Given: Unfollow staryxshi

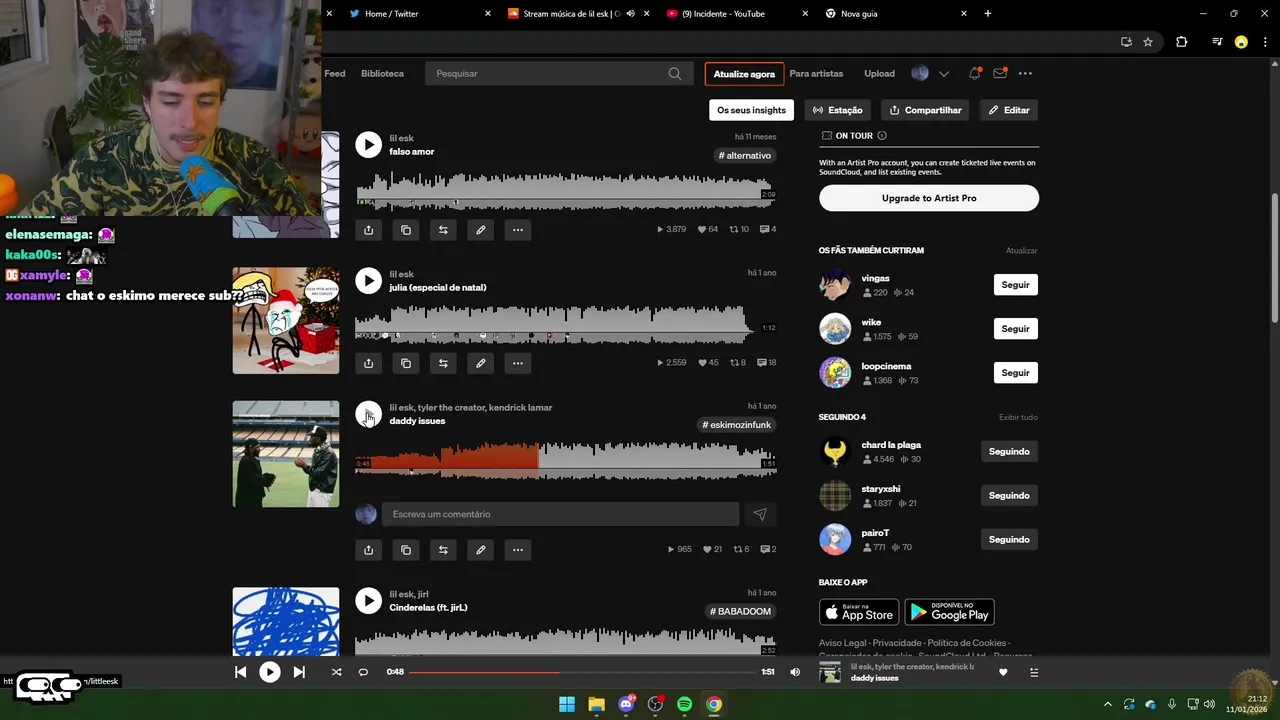Looking at the screenshot, I should click(x=1009, y=496).
